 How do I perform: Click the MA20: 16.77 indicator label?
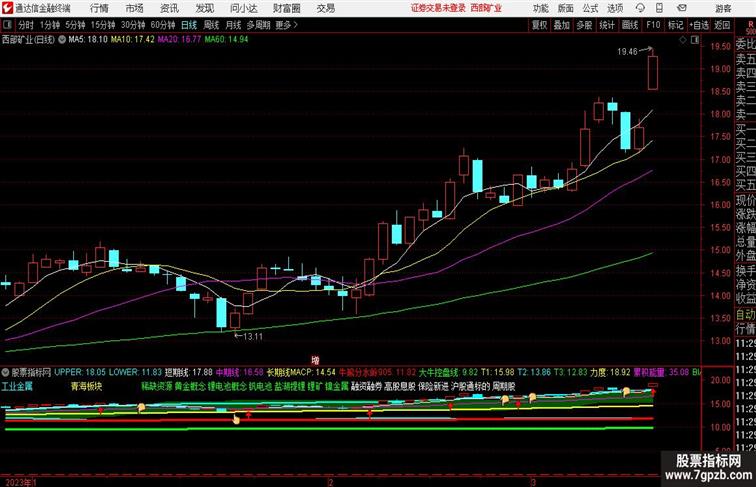point(179,40)
